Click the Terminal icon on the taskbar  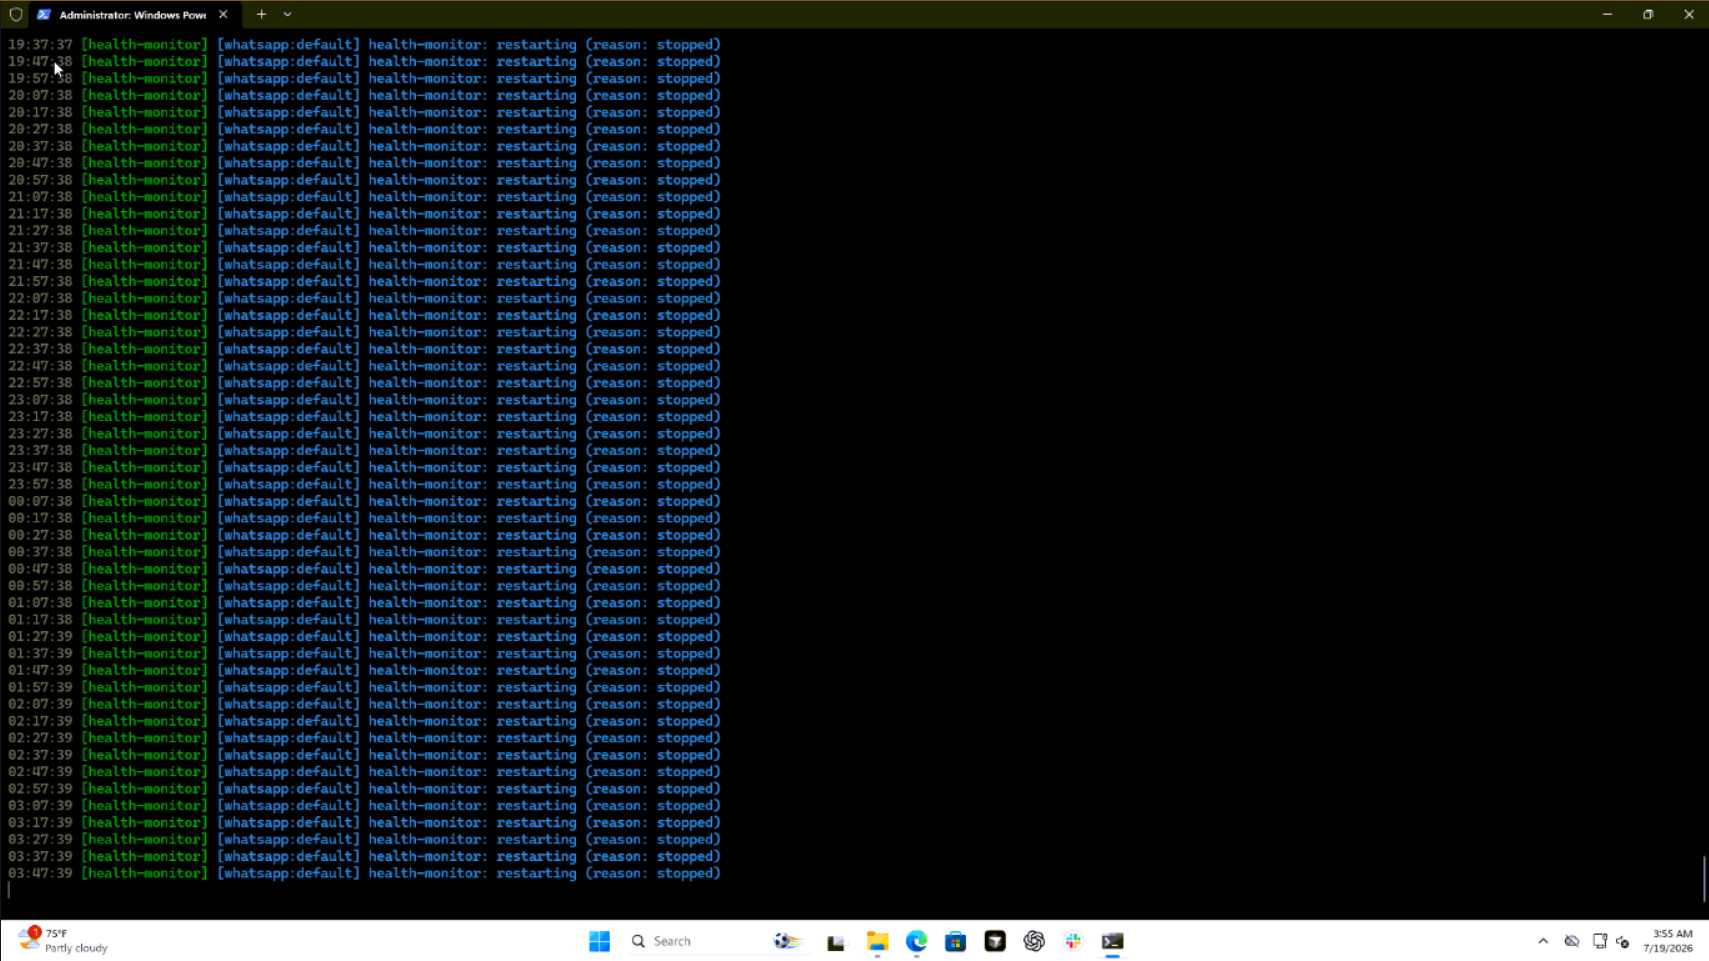pos(1112,941)
